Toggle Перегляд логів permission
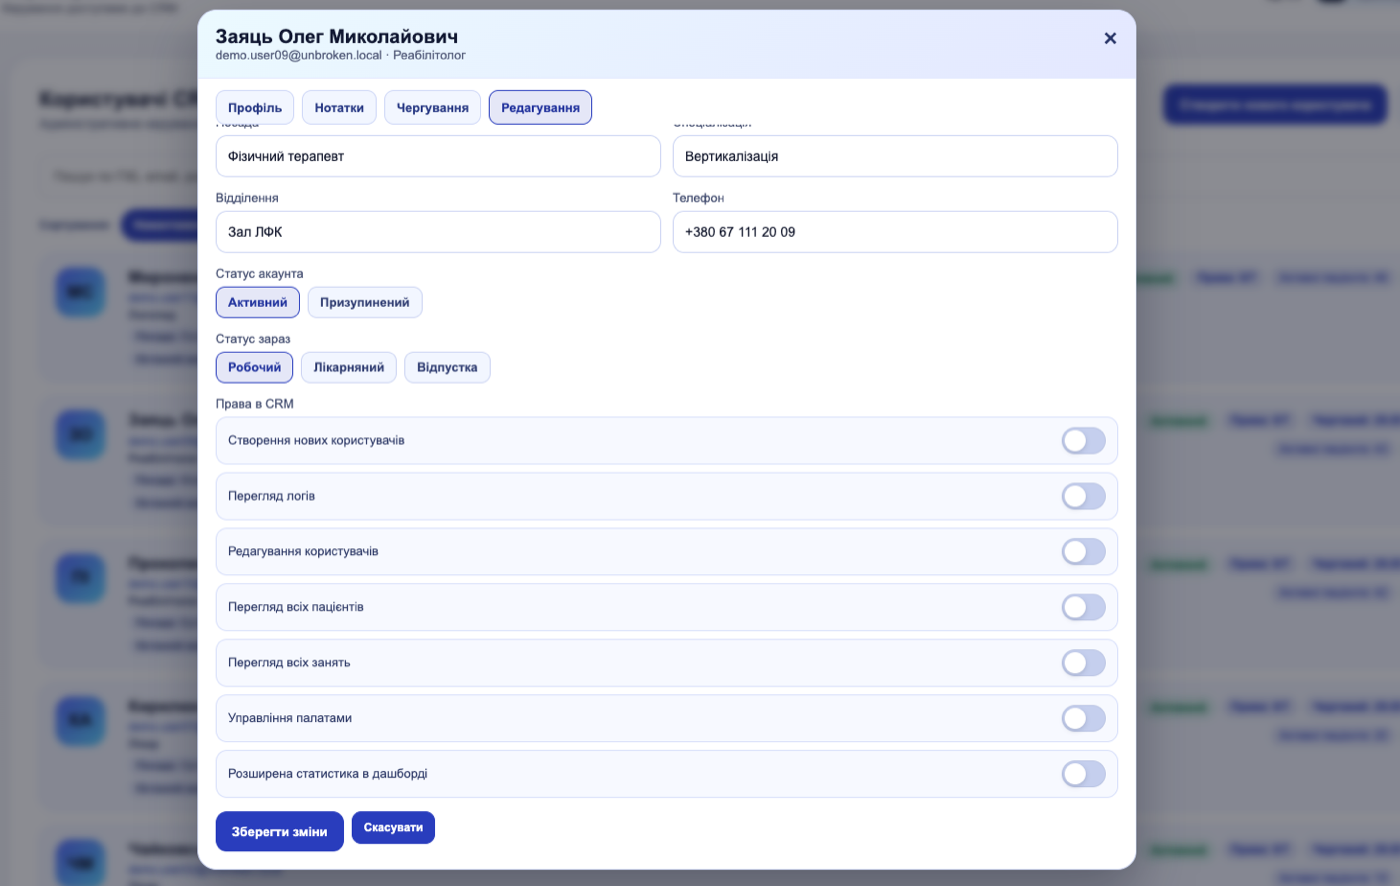 (x=1084, y=496)
